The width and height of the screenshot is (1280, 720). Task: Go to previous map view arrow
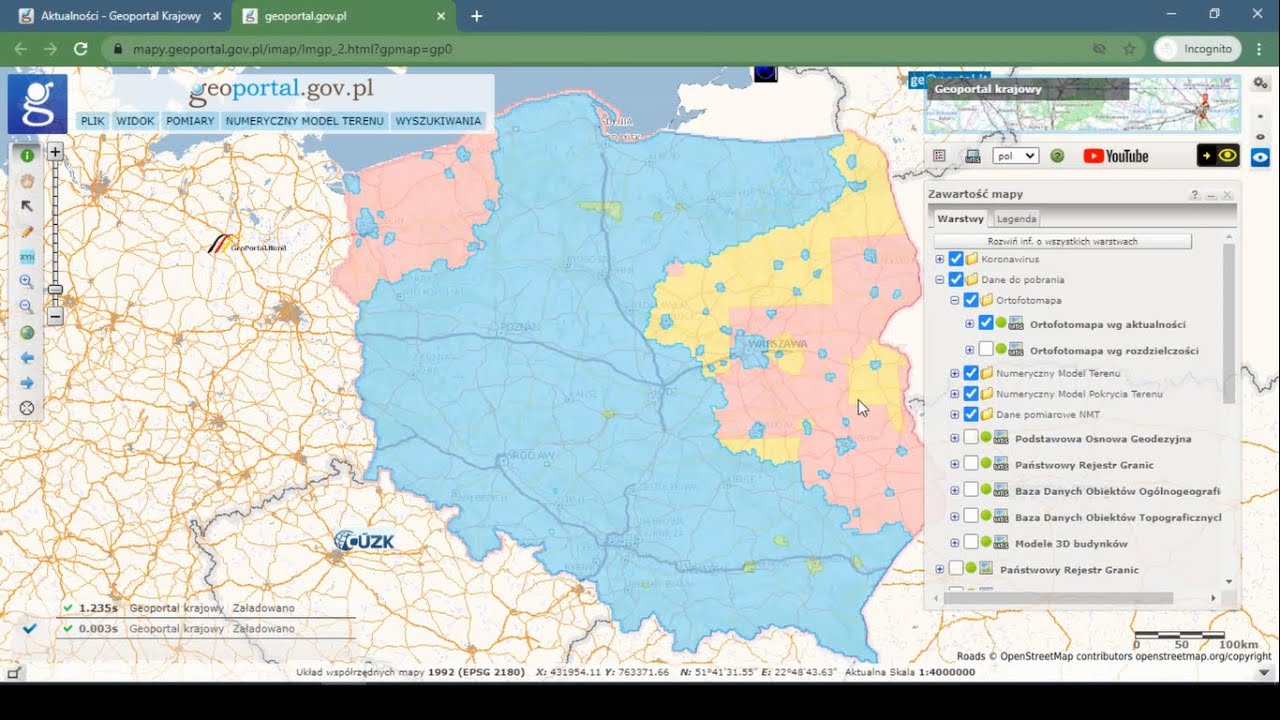[x=27, y=358]
